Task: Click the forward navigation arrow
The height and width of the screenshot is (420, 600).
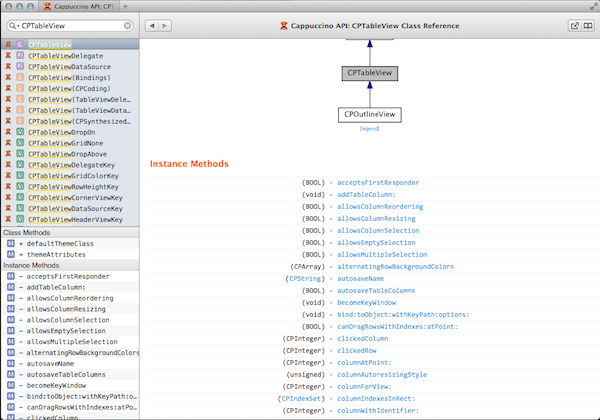Action: pyautogui.click(x=165, y=26)
